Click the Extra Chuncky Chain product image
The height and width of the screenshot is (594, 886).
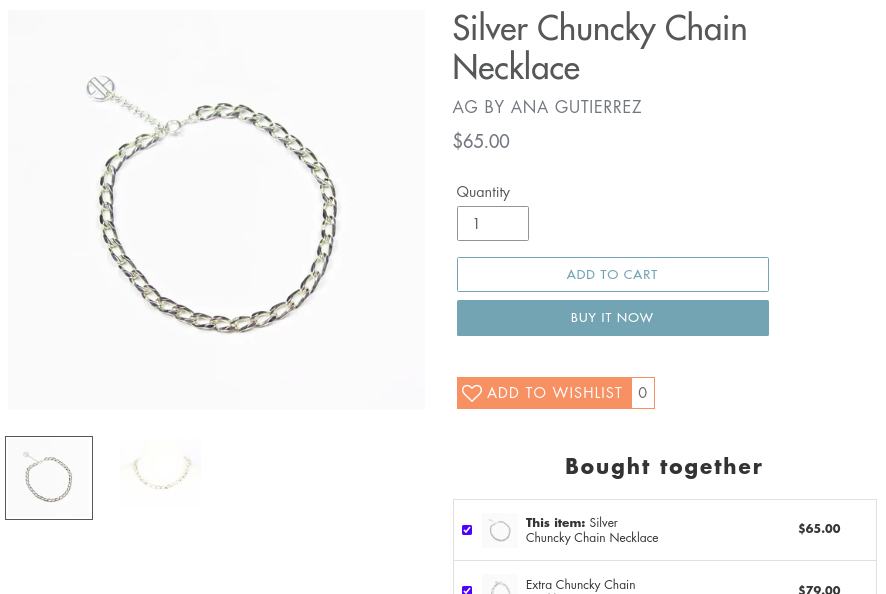(x=499, y=588)
